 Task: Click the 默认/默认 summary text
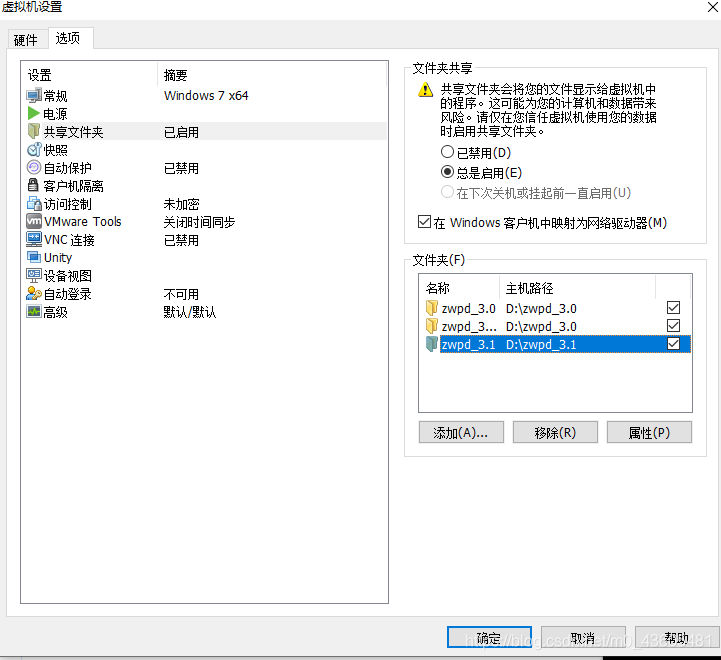click(x=190, y=312)
